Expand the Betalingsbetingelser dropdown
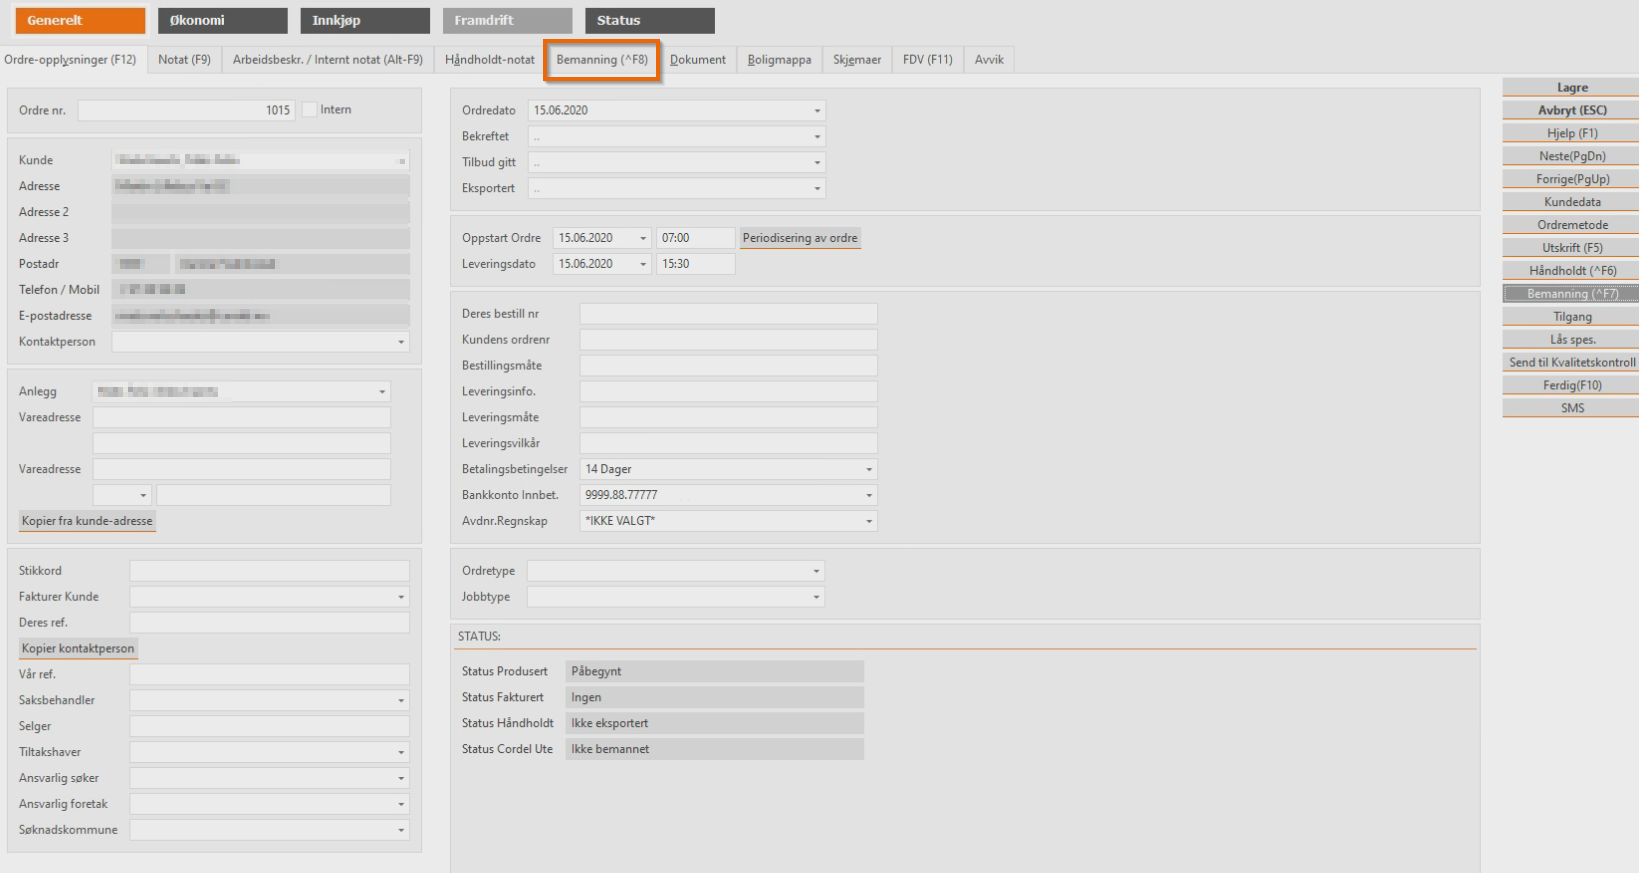Viewport: 1639px width, 873px height. pos(868,469)
